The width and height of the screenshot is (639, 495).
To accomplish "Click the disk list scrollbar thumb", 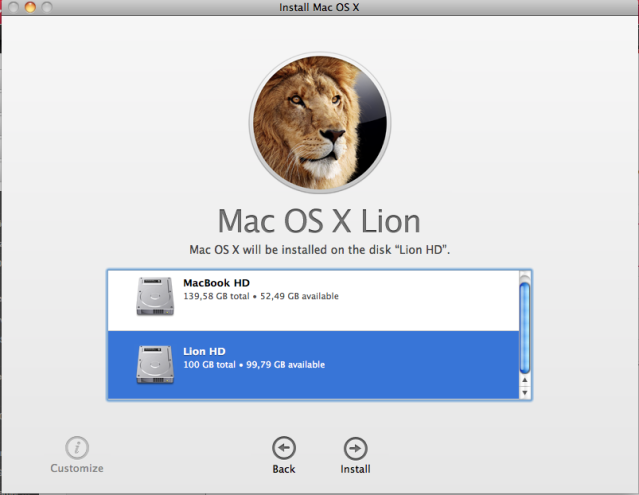I will [x=525, y=327].
